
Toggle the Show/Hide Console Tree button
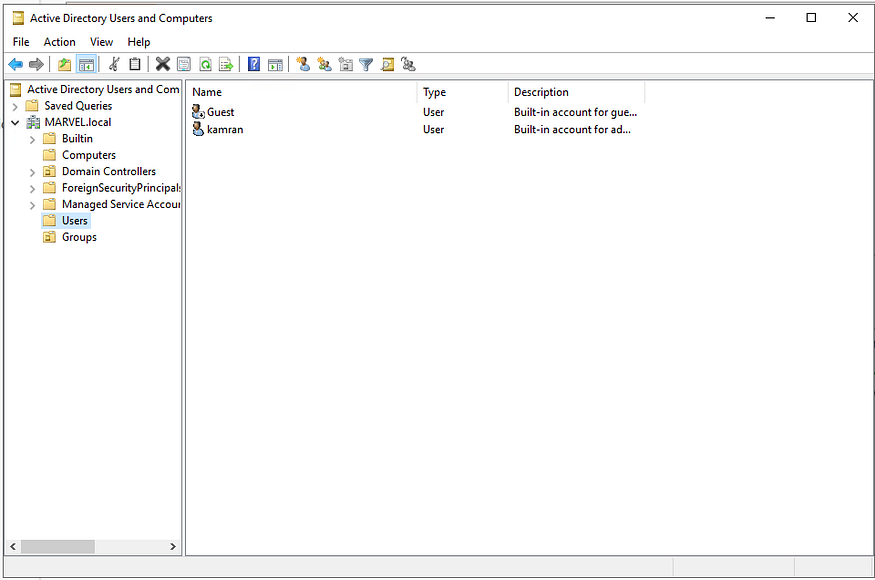[85, 64]
